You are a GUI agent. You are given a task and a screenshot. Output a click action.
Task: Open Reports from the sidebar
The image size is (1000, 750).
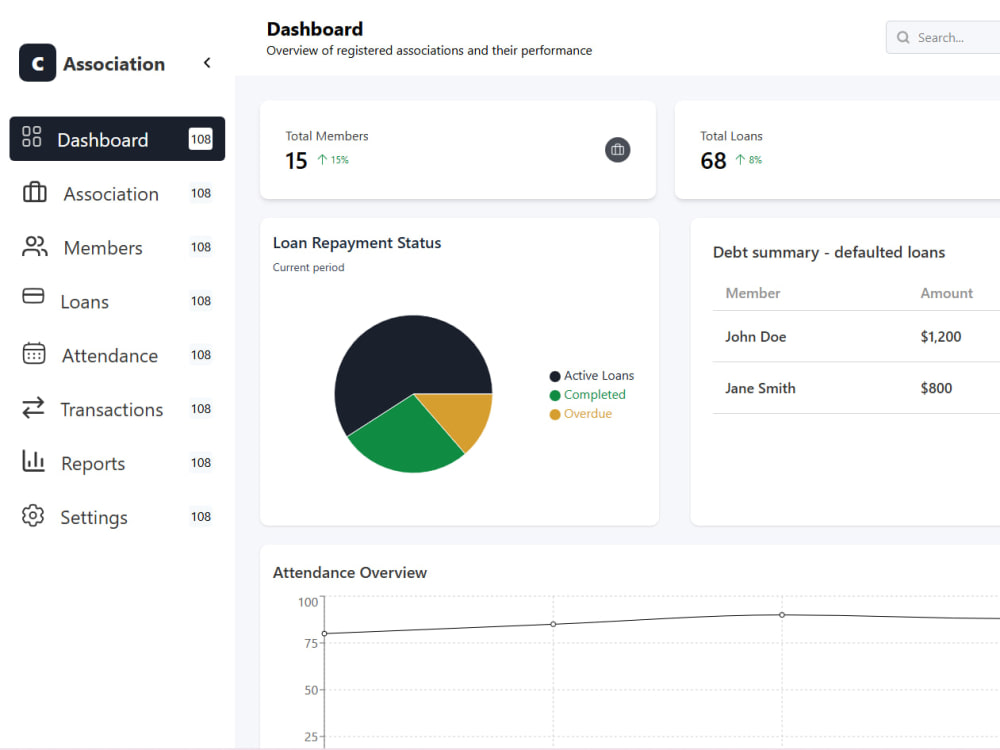click(x=117, y=463)
